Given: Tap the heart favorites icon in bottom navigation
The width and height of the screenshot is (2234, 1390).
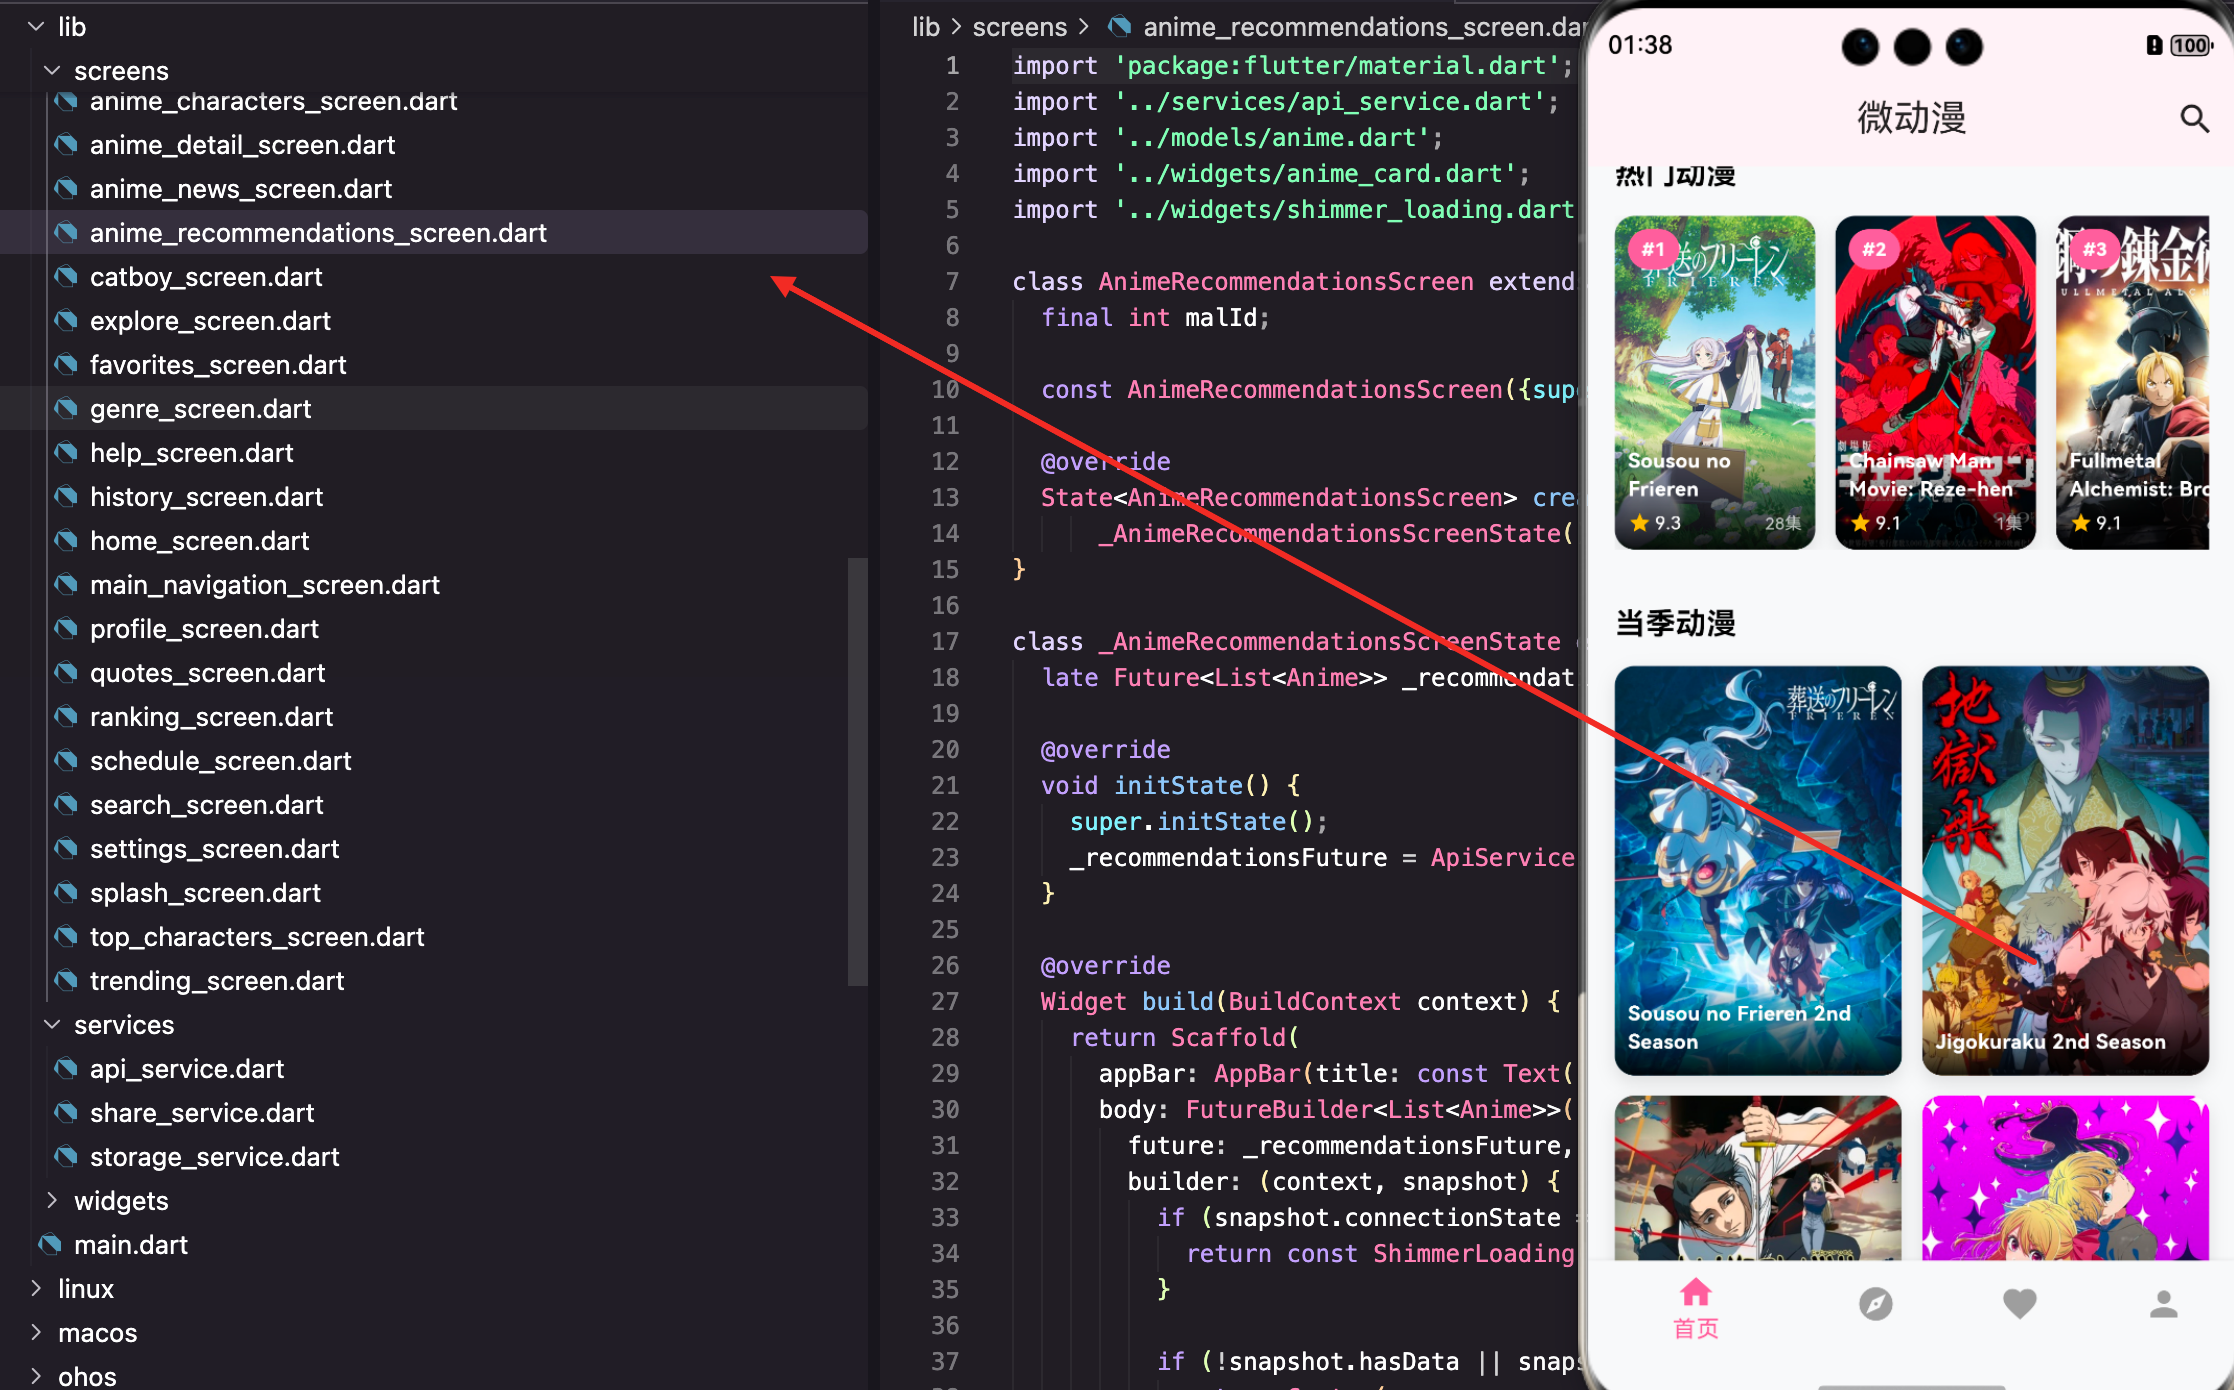Looking at the screenshot, I should point(2019,1304).
